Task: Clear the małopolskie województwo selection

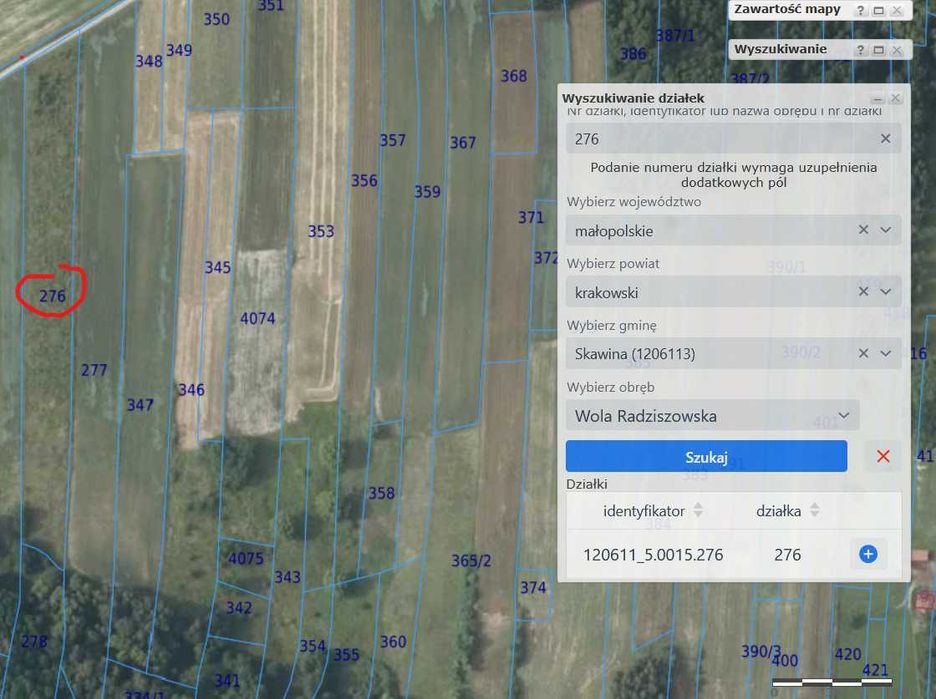Action: click(x=863, y=230)
